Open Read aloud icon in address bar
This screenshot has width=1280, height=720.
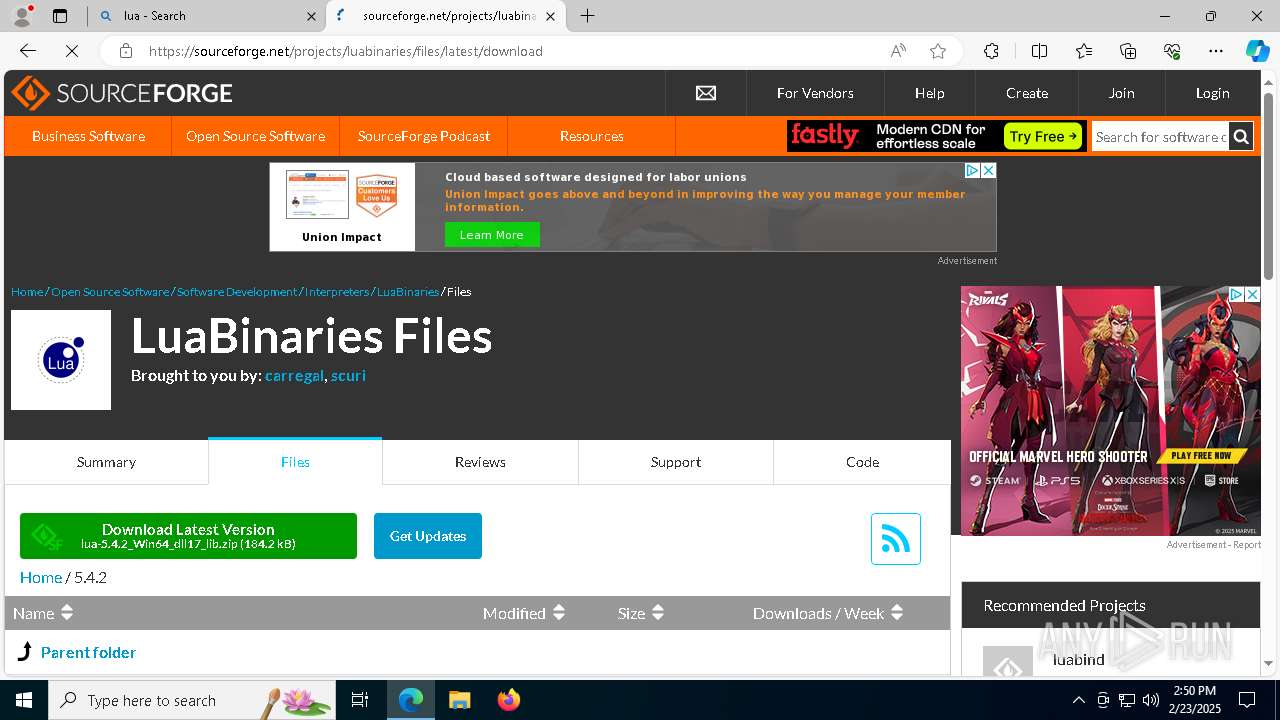(898, 51)
